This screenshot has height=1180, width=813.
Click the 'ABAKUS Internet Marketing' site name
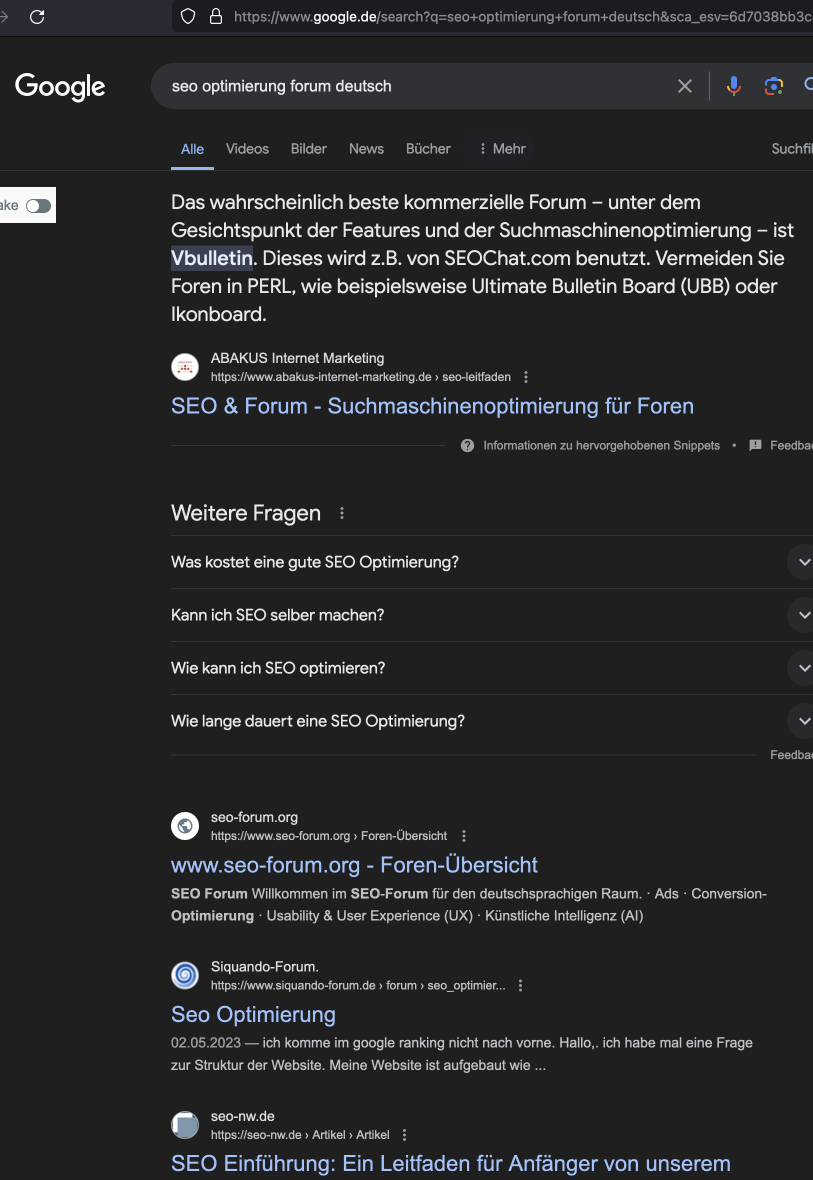point(297,358)
